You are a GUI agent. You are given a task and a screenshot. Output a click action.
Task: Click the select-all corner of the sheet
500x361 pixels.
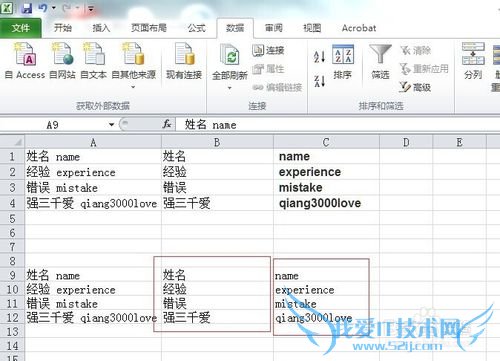[x=12, y=142]
